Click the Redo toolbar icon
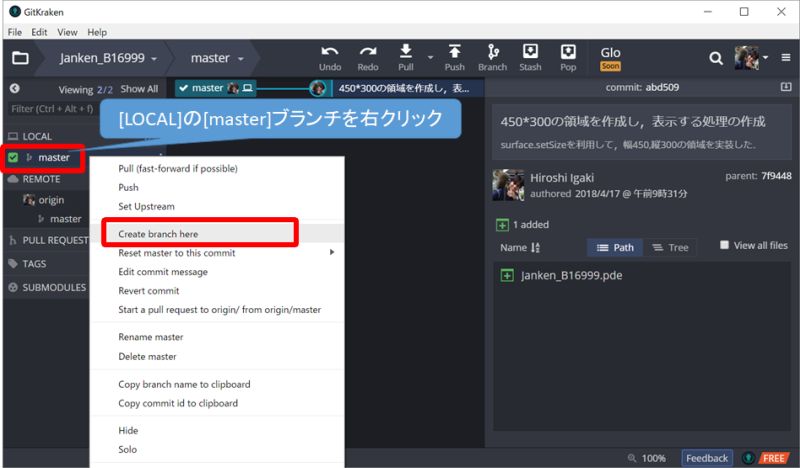Image resolution: width=800 pixels, height=468 pixels. [368, 52]
